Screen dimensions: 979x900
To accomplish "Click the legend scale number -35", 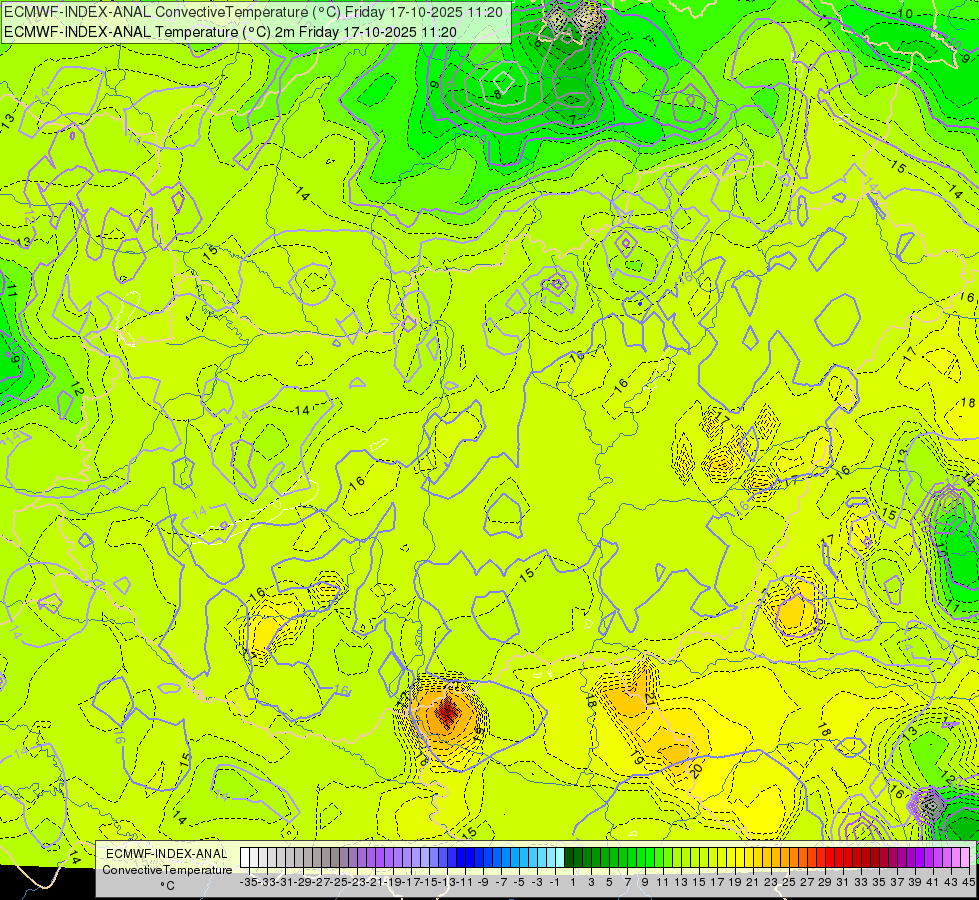I will (249, 882).
